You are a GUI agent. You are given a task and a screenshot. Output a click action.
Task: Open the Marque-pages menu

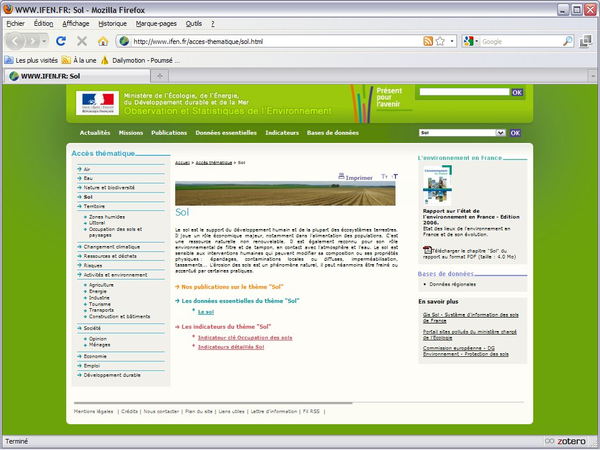pos(156,22)
